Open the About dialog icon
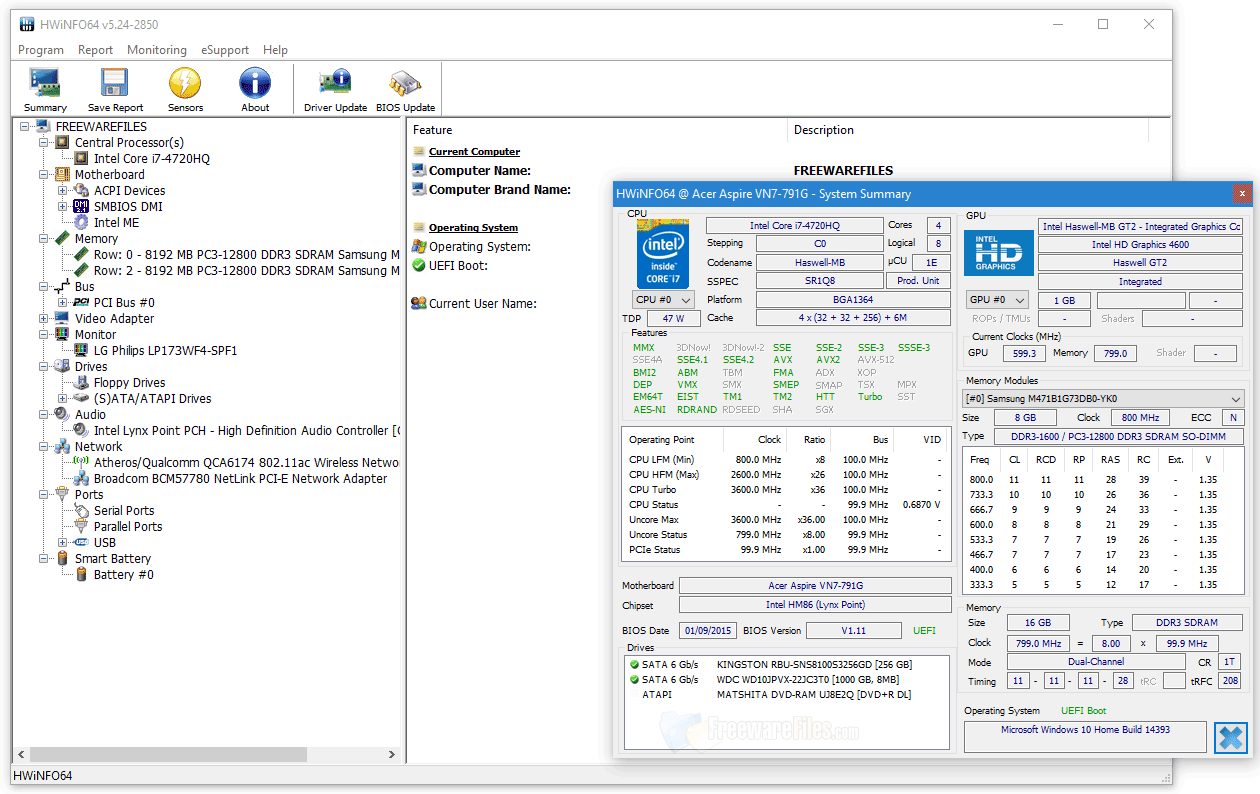This screenshot has width=1260, height=794. click(254, 88)
